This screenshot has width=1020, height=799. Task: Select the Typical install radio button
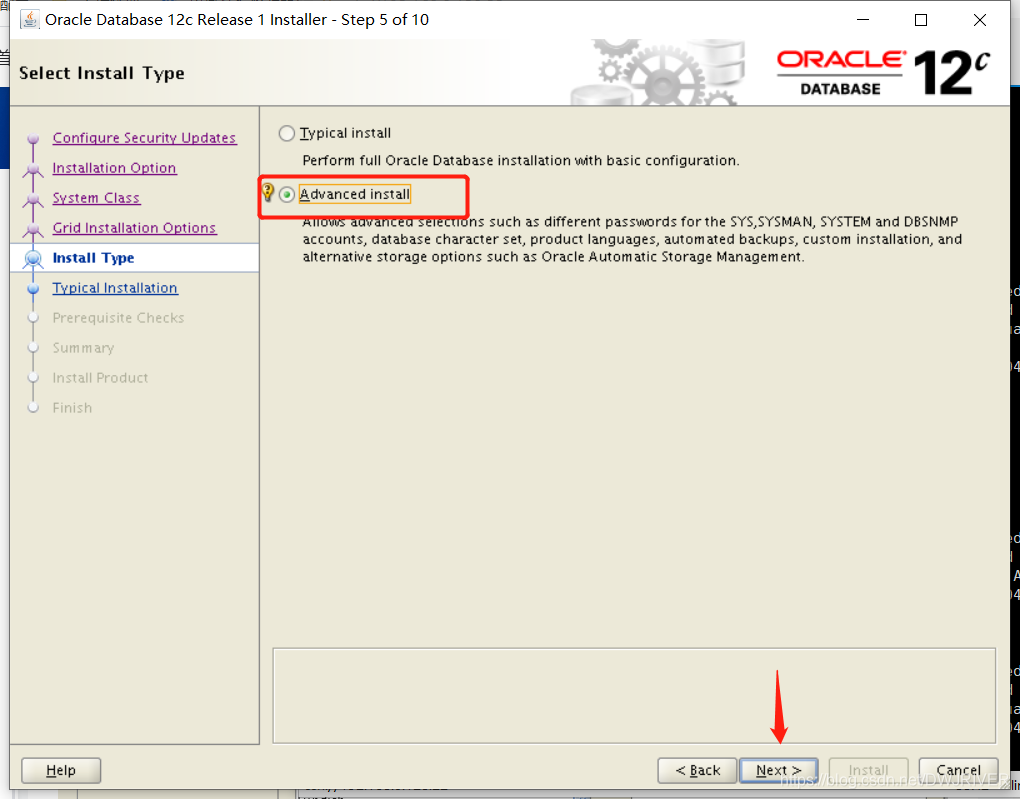(286, 133)
